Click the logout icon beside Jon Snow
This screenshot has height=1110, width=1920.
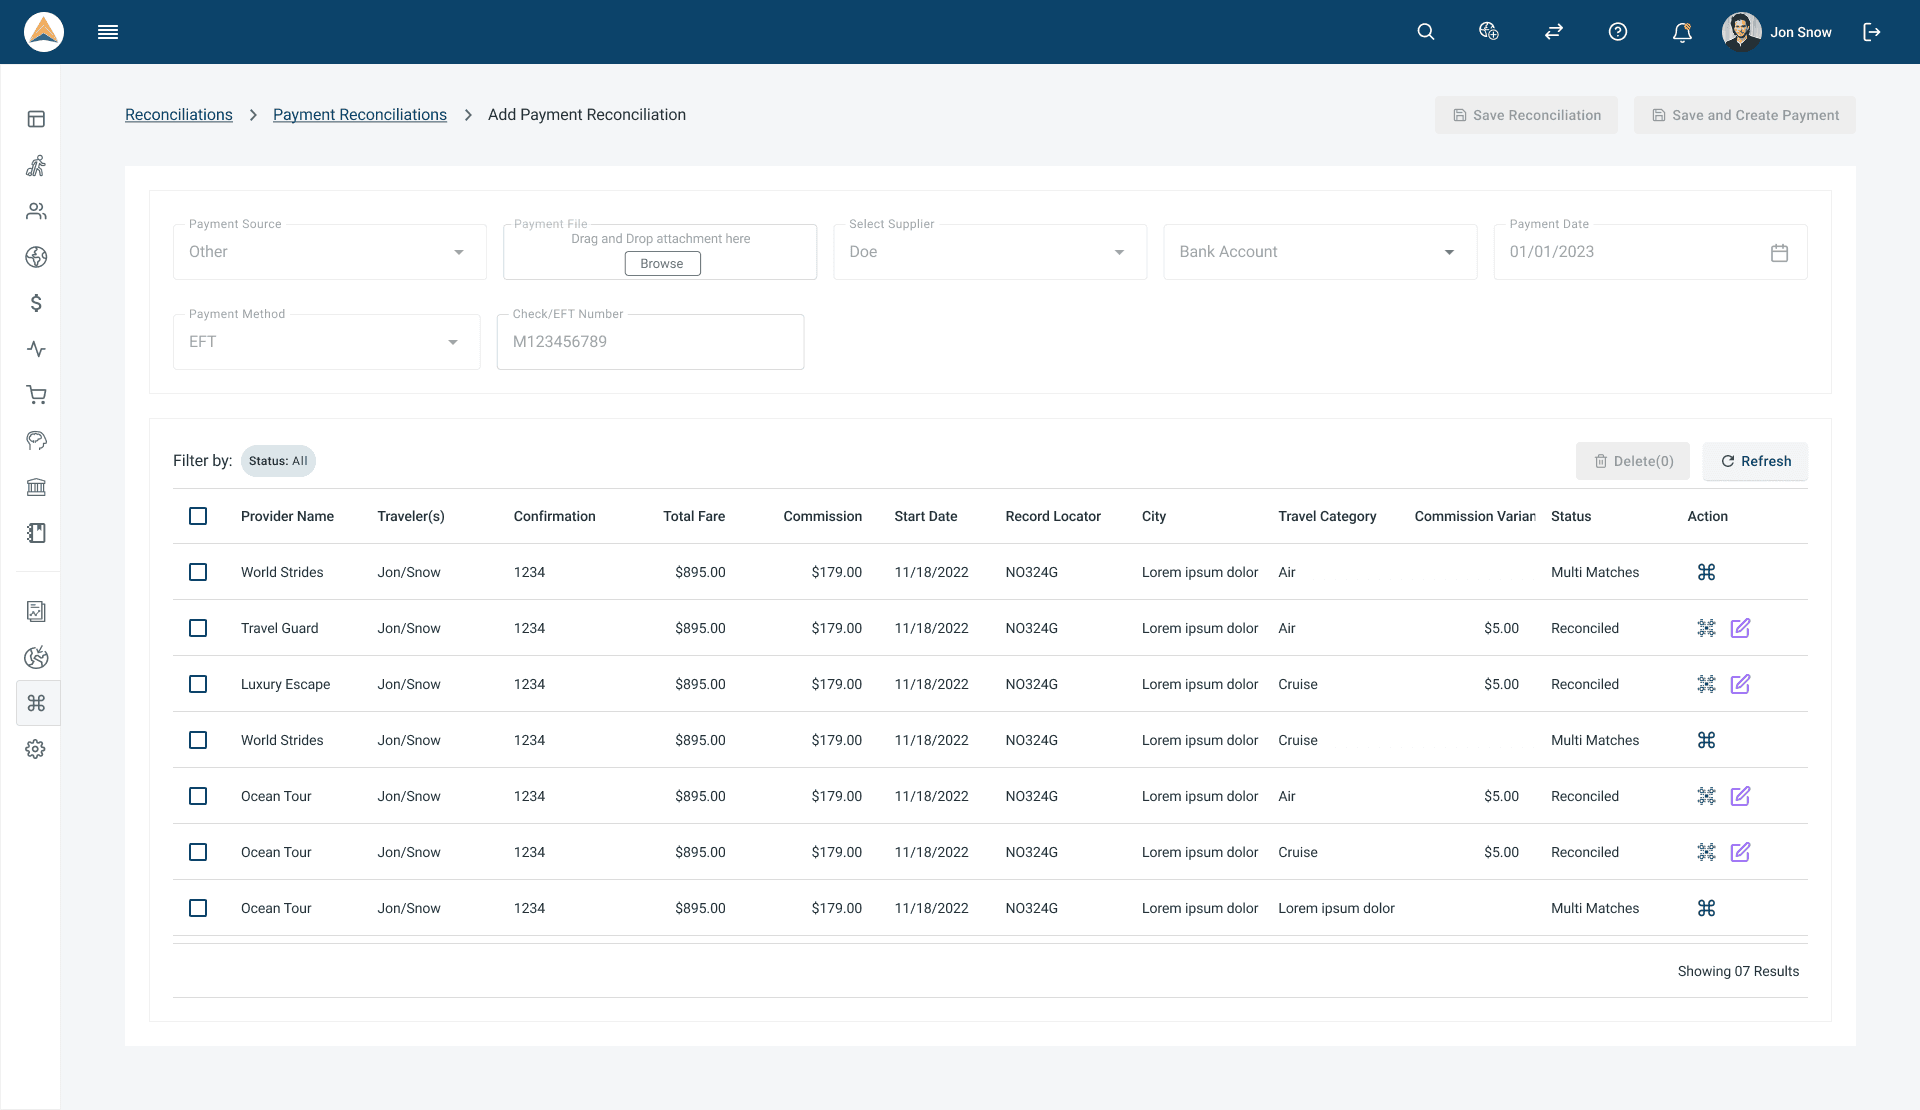(1872, 32)
